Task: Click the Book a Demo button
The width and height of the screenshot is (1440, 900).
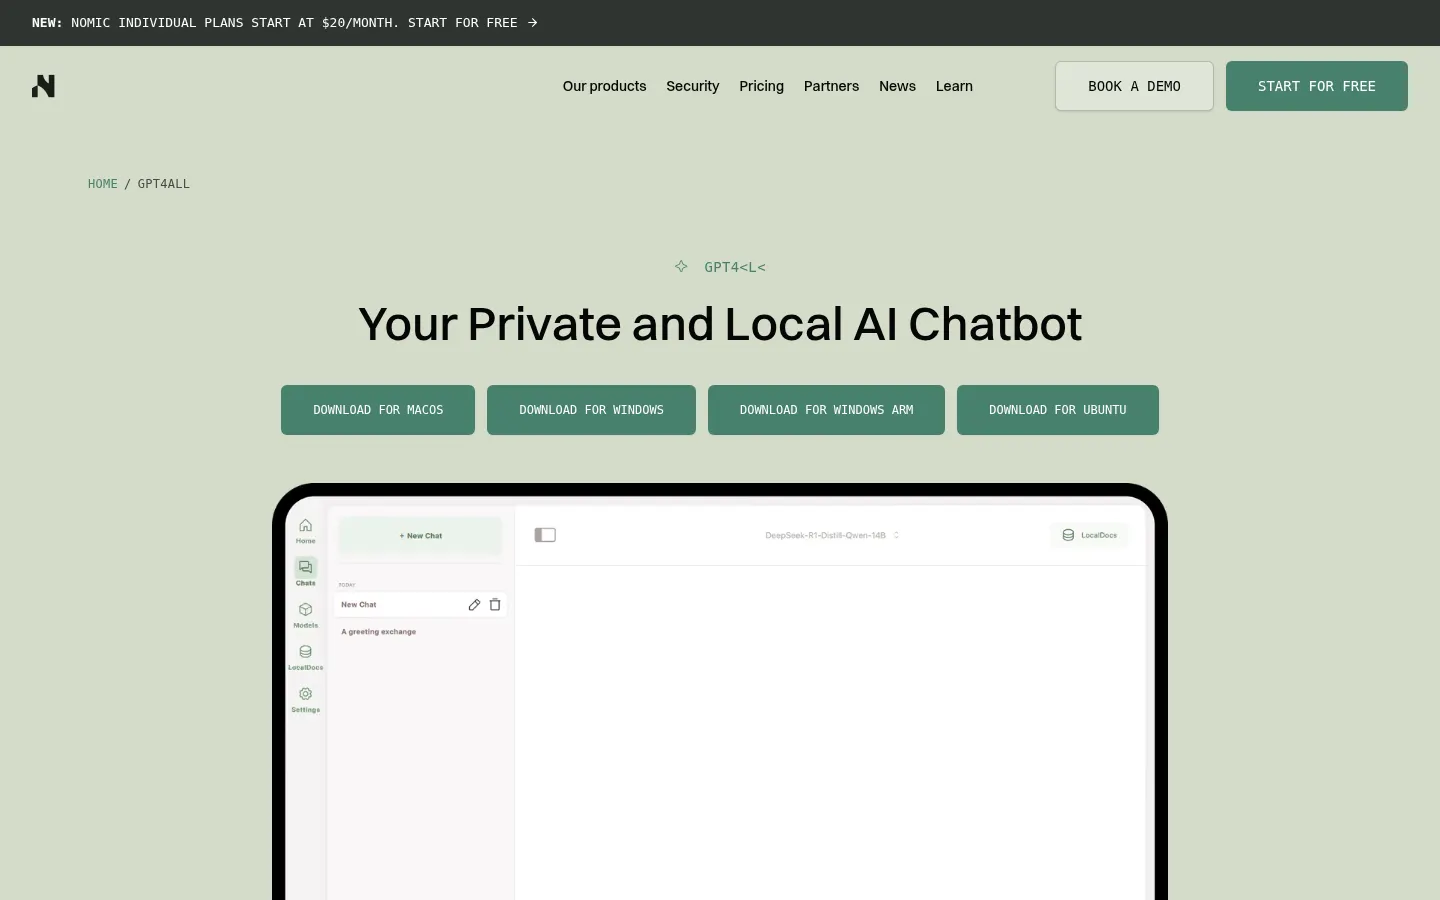Action: (x=1134, y=86)
